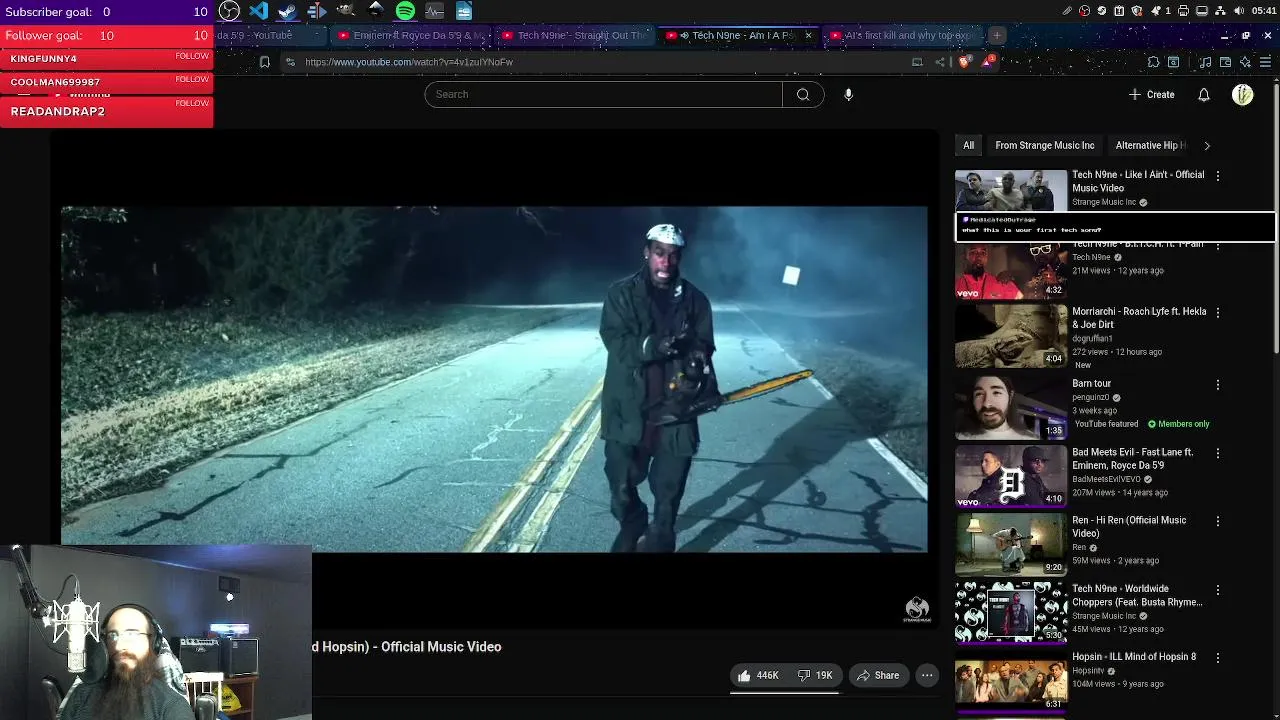
Task: Open Spotify from the top panel
Action: (405, 11)
